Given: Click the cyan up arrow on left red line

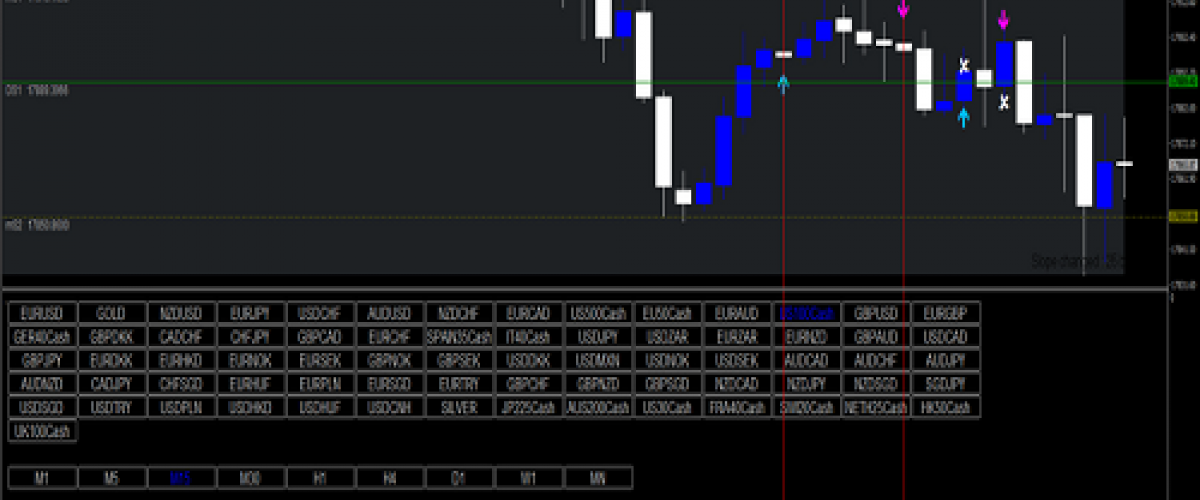Looking at the screenshot, I should [784, 82].
